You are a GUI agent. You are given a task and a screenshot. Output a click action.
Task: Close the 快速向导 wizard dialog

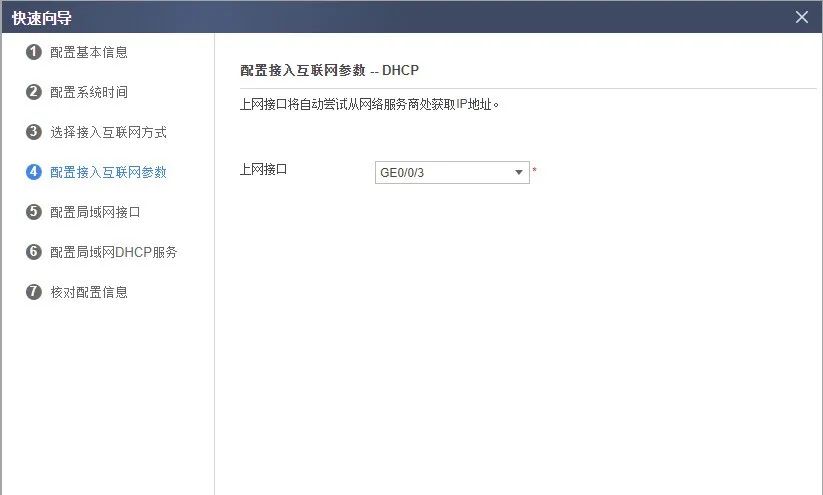[801, 17]
